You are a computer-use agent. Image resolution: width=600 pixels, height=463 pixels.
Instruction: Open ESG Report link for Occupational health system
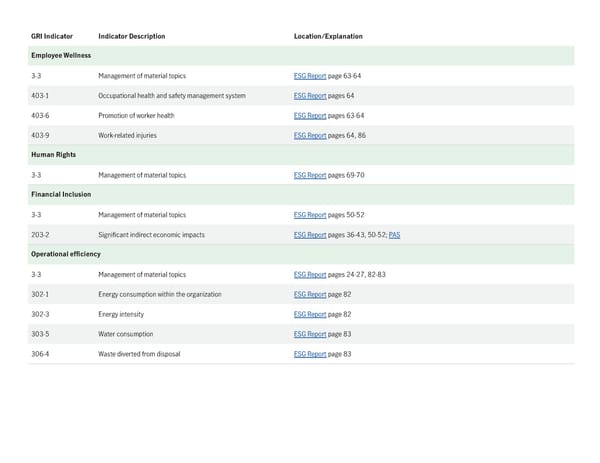click(310, 96)
